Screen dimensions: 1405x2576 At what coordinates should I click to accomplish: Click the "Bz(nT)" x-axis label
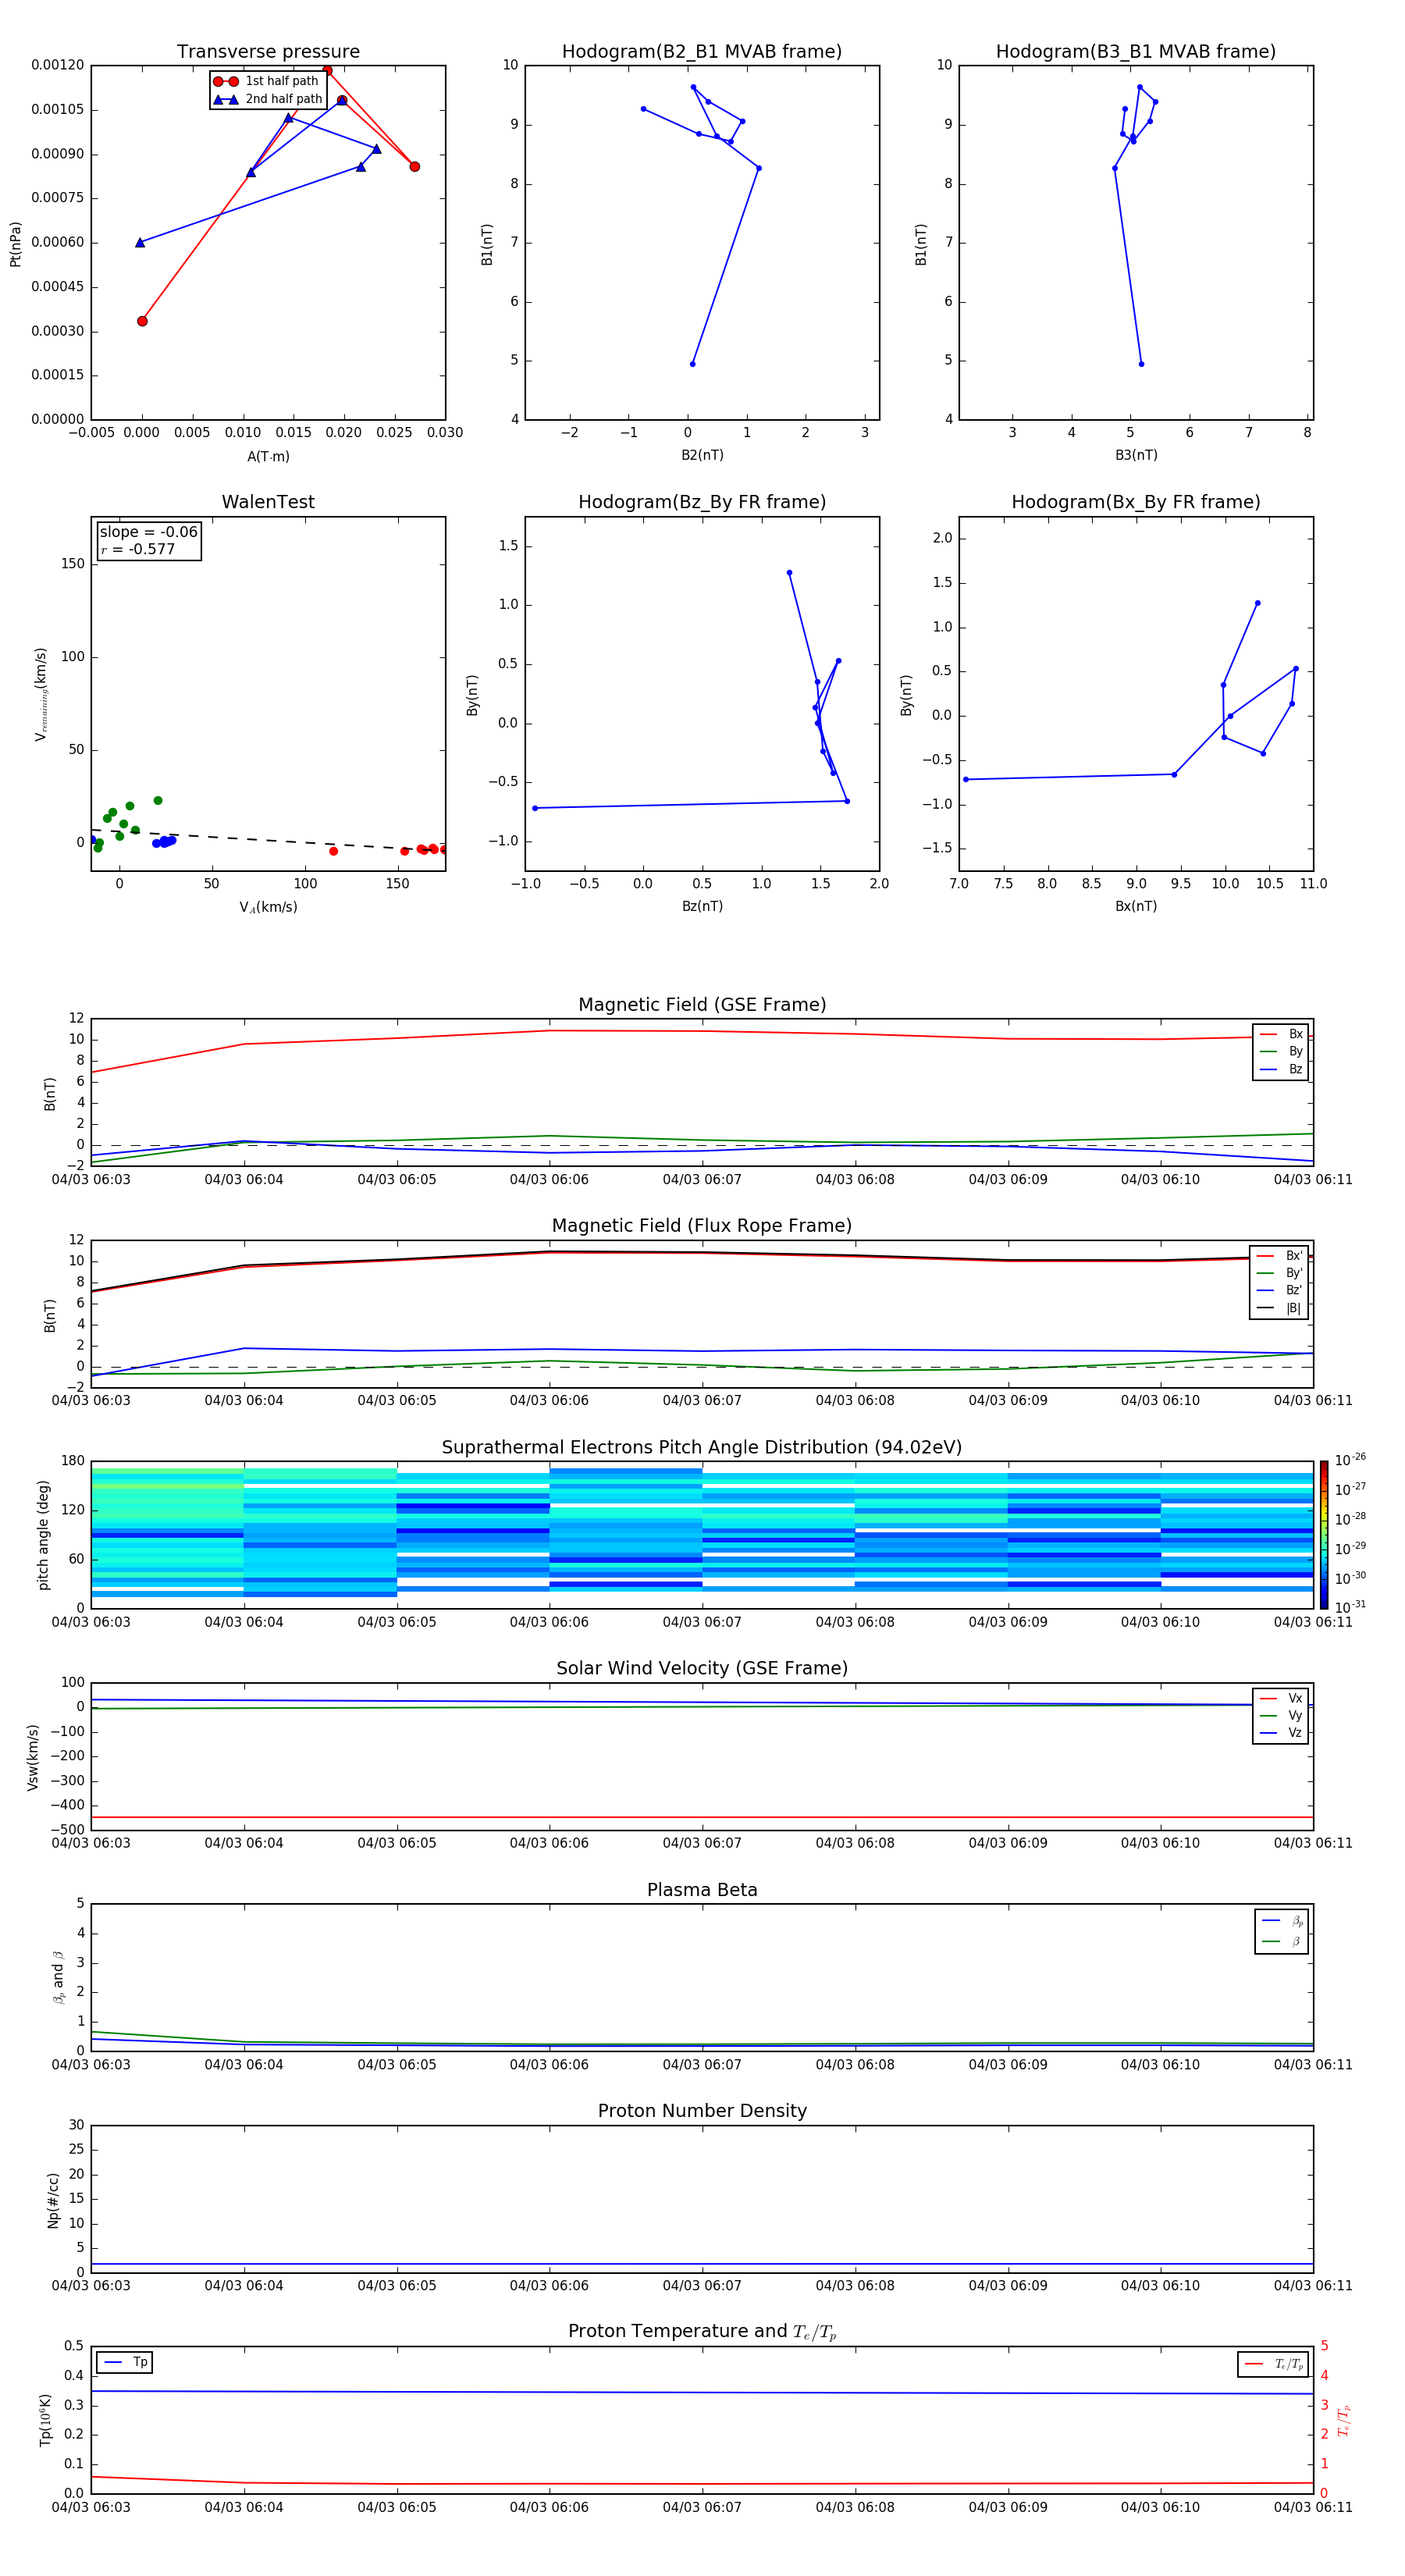[702, 906]
